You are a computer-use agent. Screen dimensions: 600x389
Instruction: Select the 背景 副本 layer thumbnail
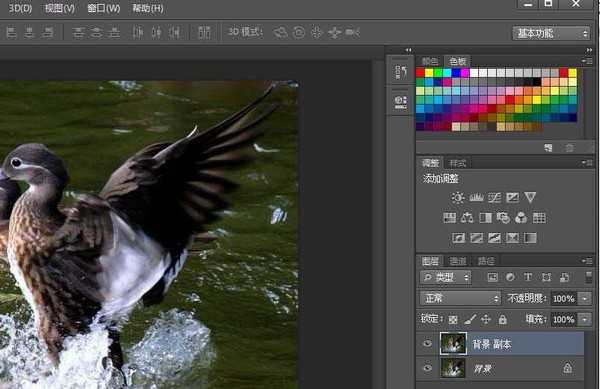(453, 343)
